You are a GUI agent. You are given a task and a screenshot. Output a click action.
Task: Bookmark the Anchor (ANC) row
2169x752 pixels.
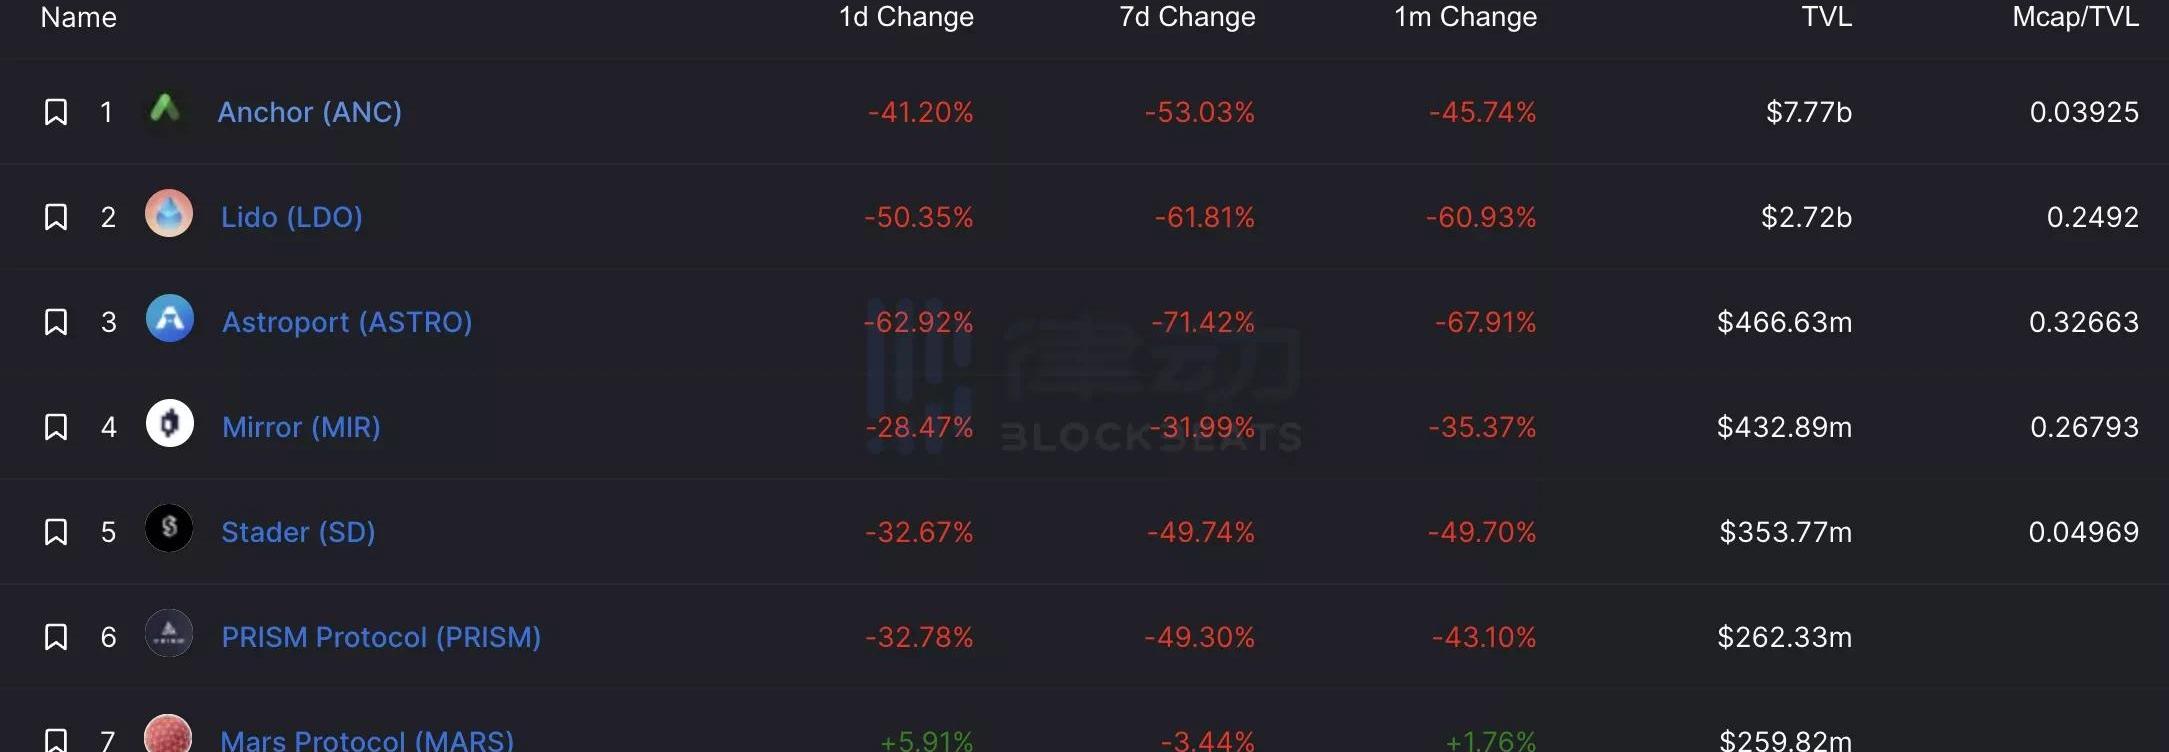56,112
